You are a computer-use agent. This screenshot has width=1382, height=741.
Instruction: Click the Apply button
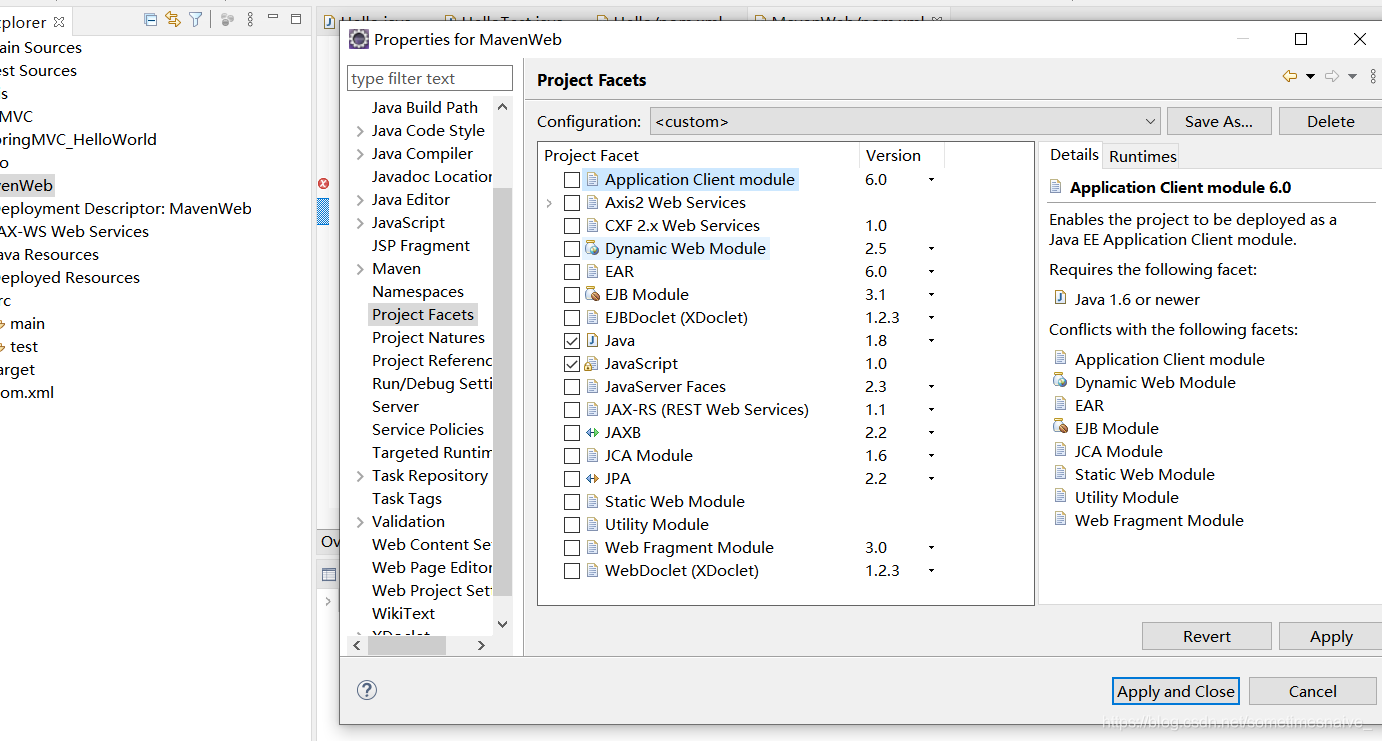(1331, 636)
